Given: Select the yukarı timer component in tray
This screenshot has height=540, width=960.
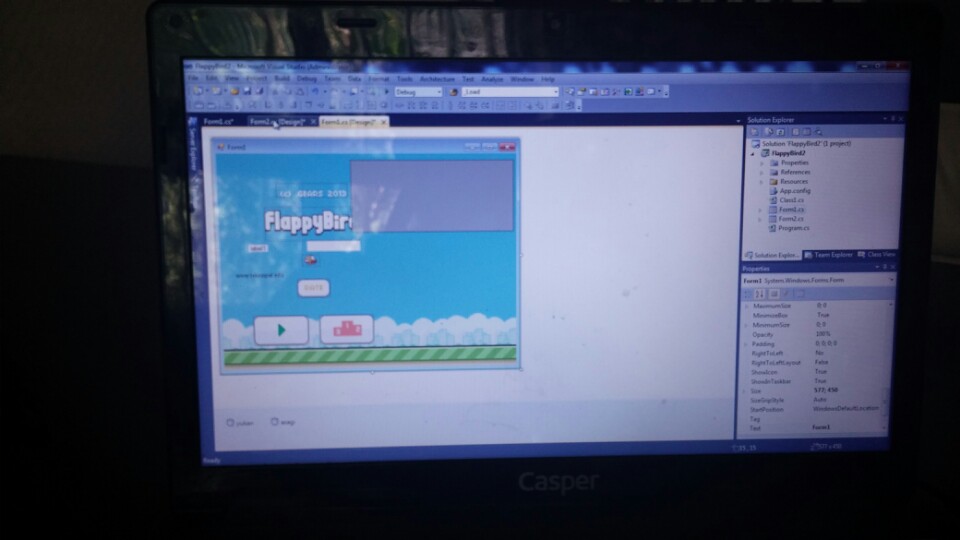Looking at the screenshot, I should (x=240, y=422).
